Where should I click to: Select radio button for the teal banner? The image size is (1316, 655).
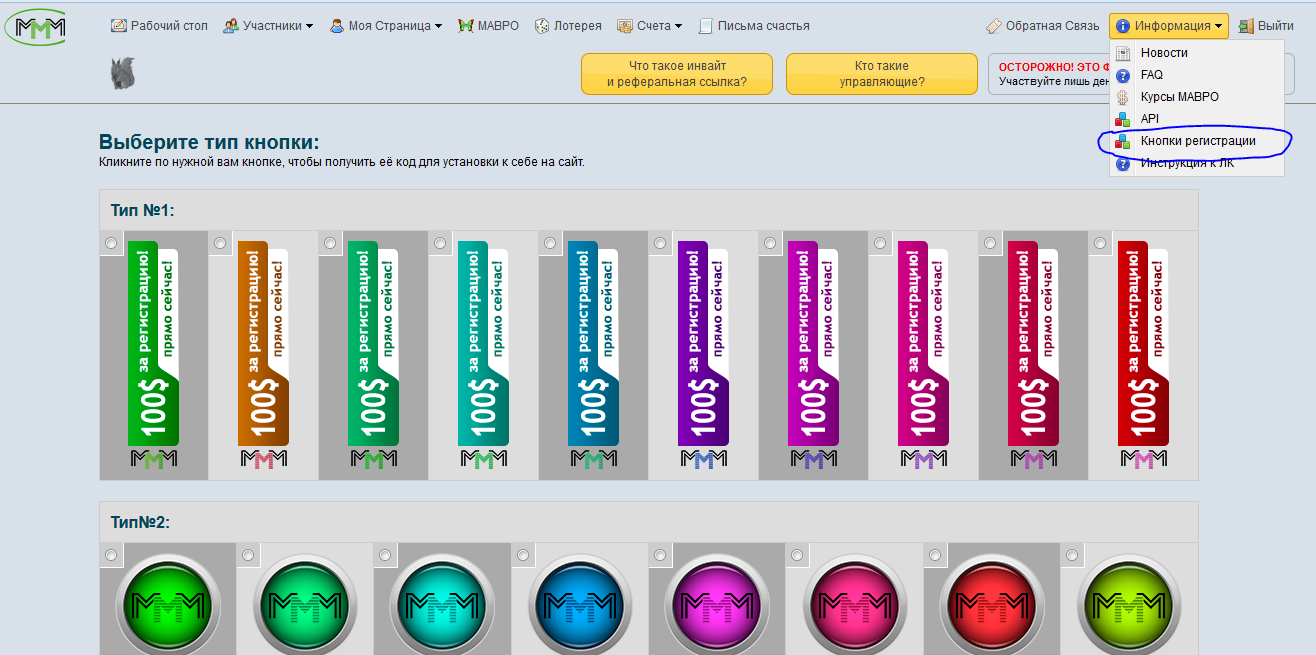point(440,243)
